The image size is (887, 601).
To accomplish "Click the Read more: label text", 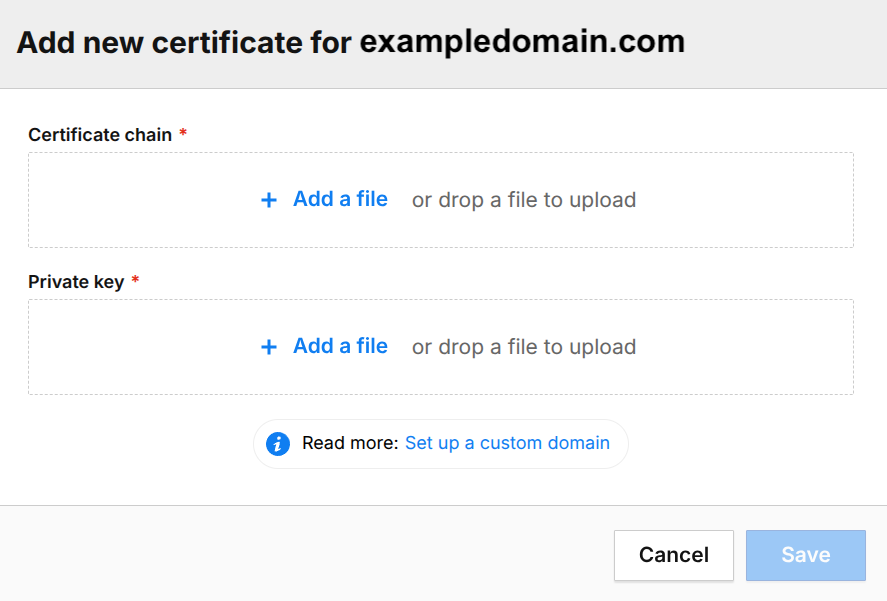I will (350, 443).
